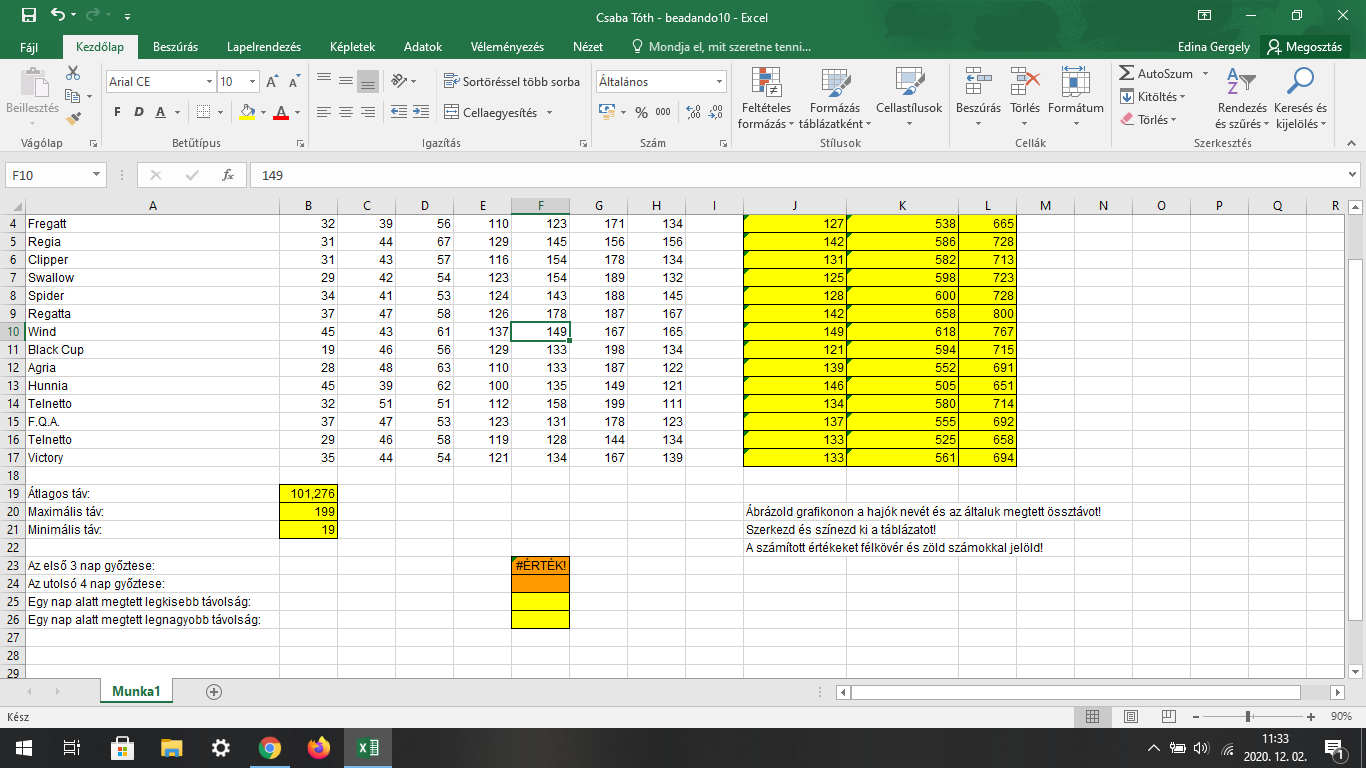Viewport: 1366px width, 768px height.
Task: Click the Format Painter brush icon
Action: click(73, 118)
